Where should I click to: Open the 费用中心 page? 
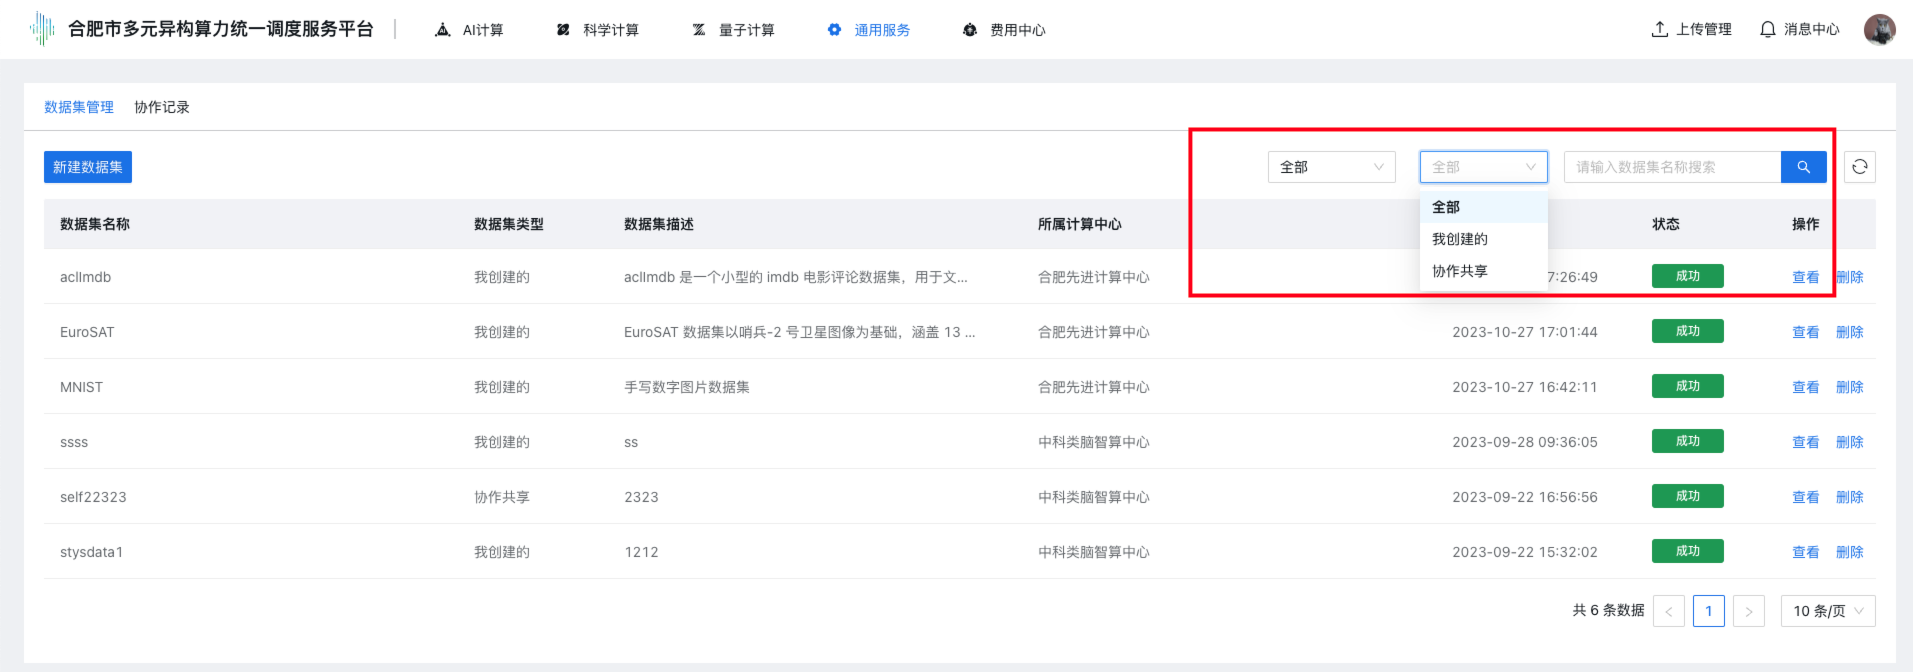click(1004, 30)
